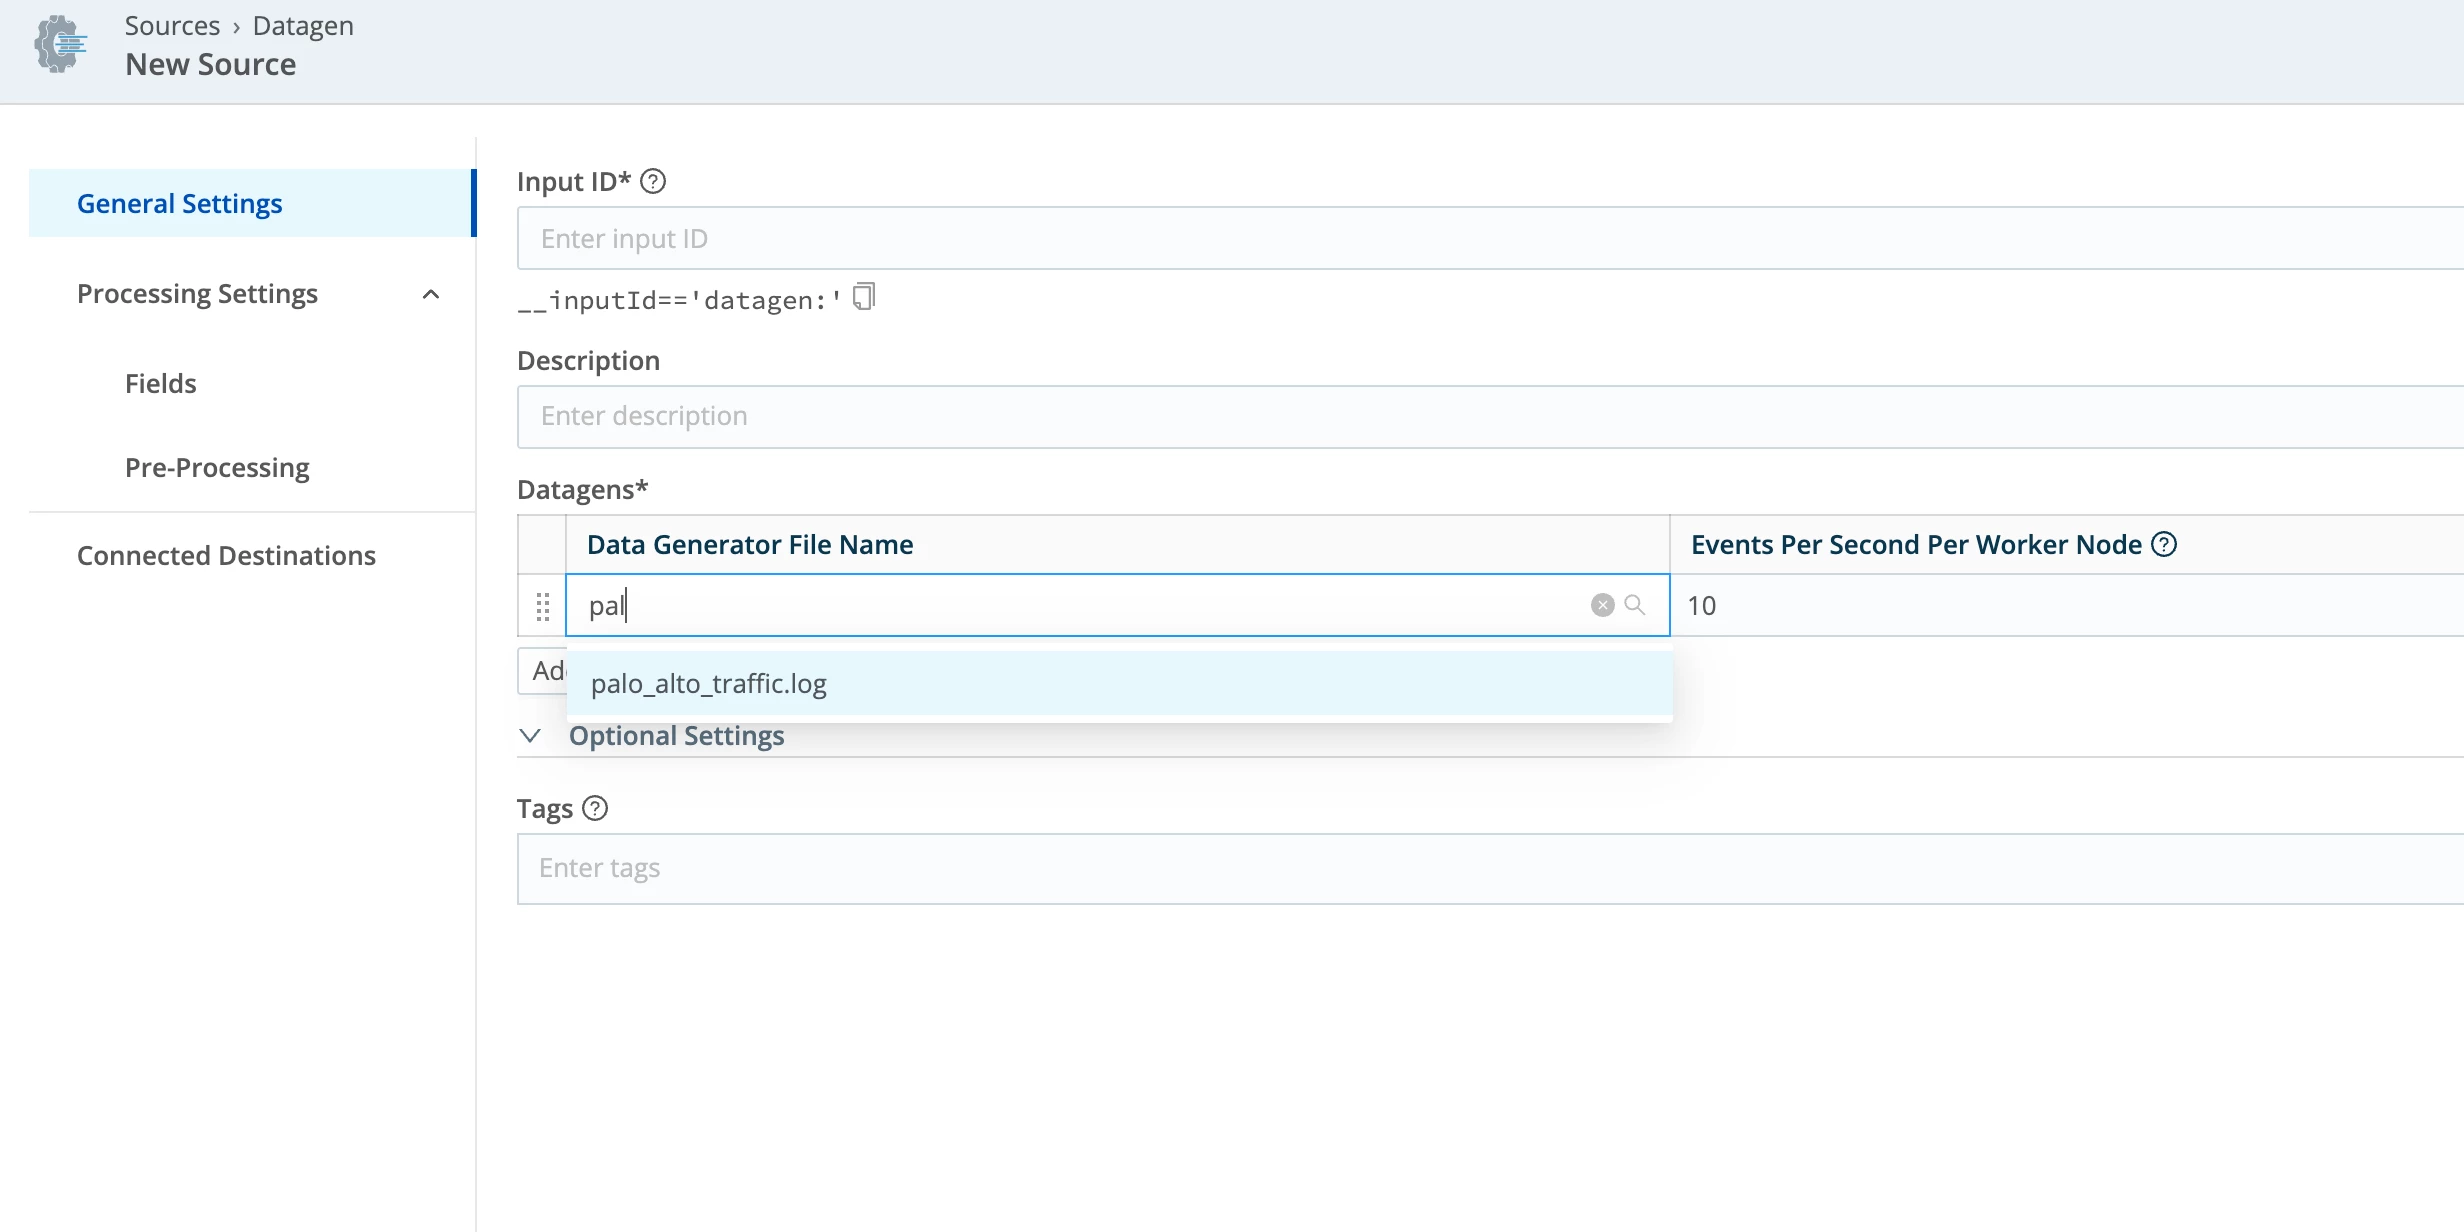Open the Fields settings

[160, 384]
